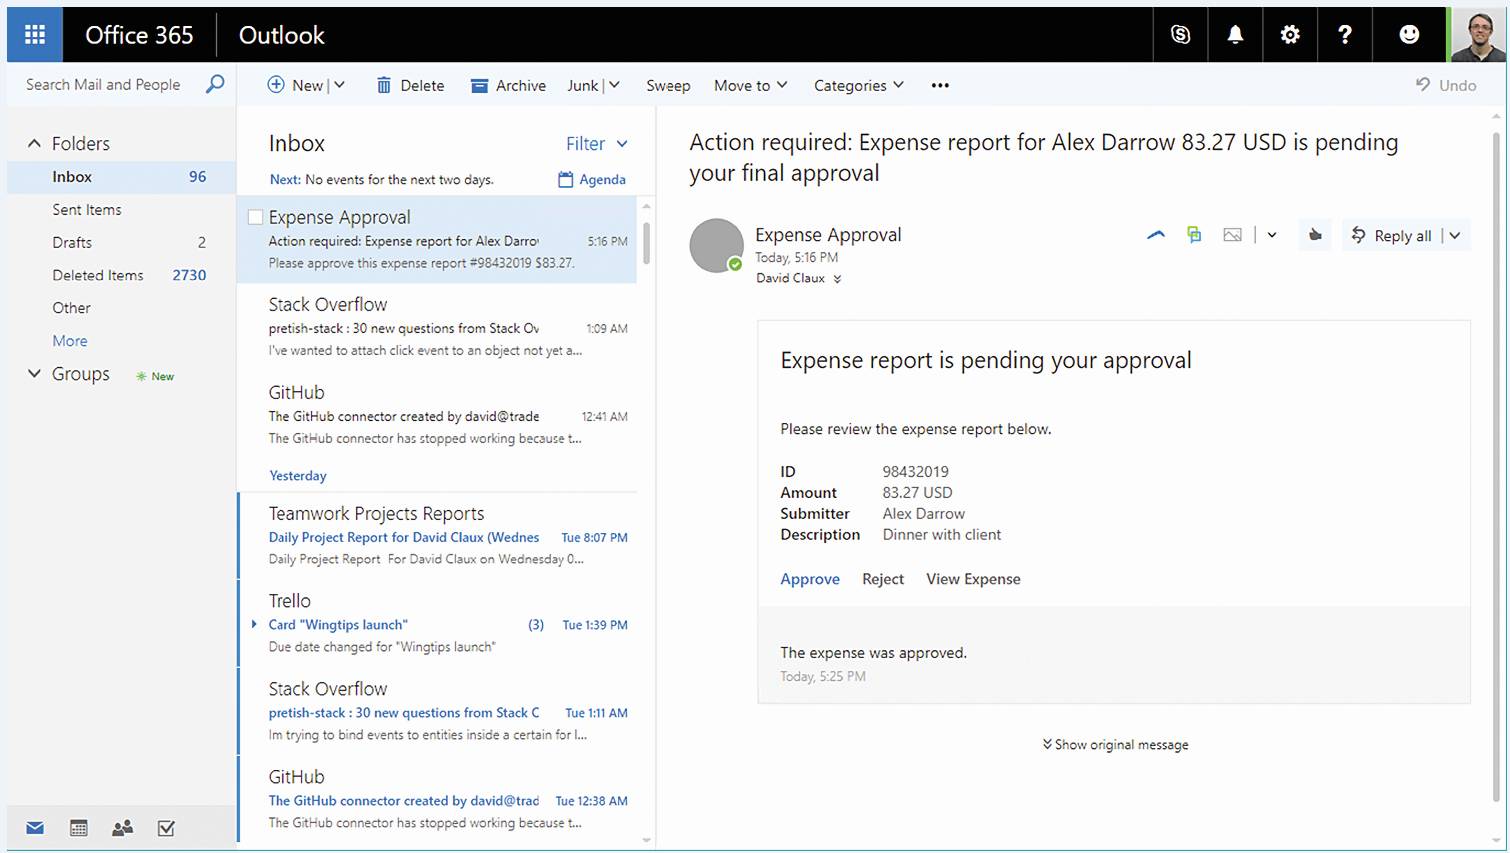Check the Expense Approval message checkbox
This screenshot has width=1510, height=853.
[255, 217]
